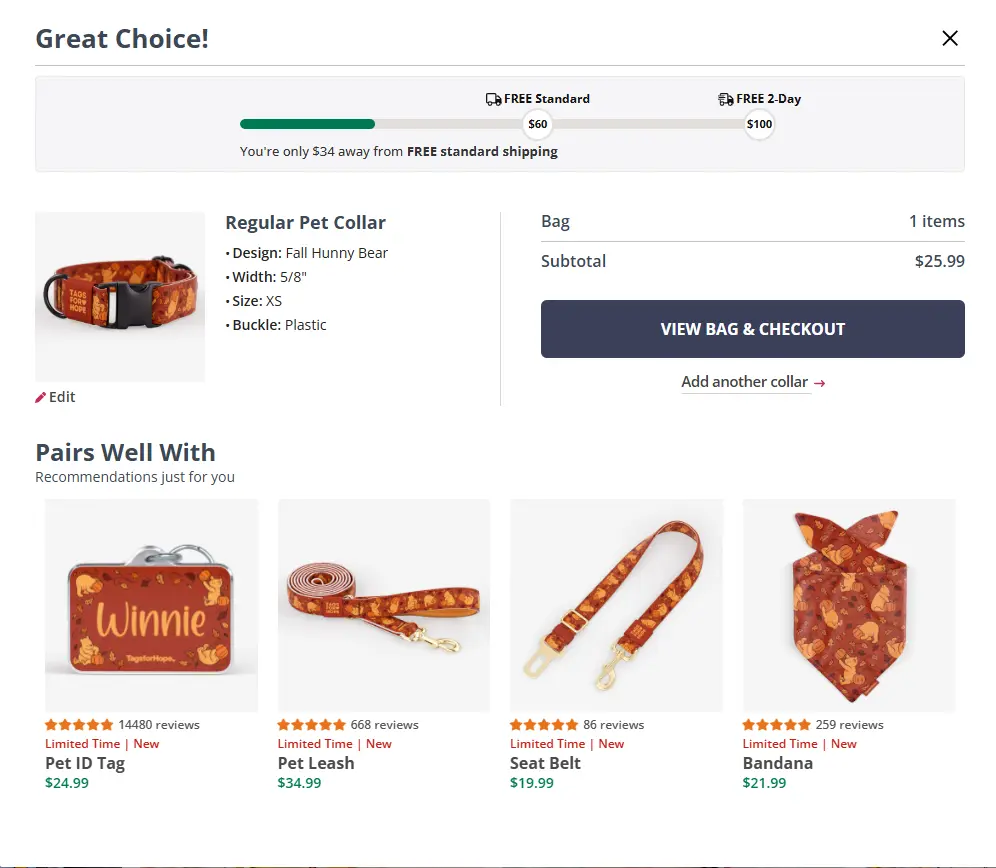The image size is (996, 868).
Task: Click the $60 marker on the shipping progress bar
Action: [x=537, y=124]
